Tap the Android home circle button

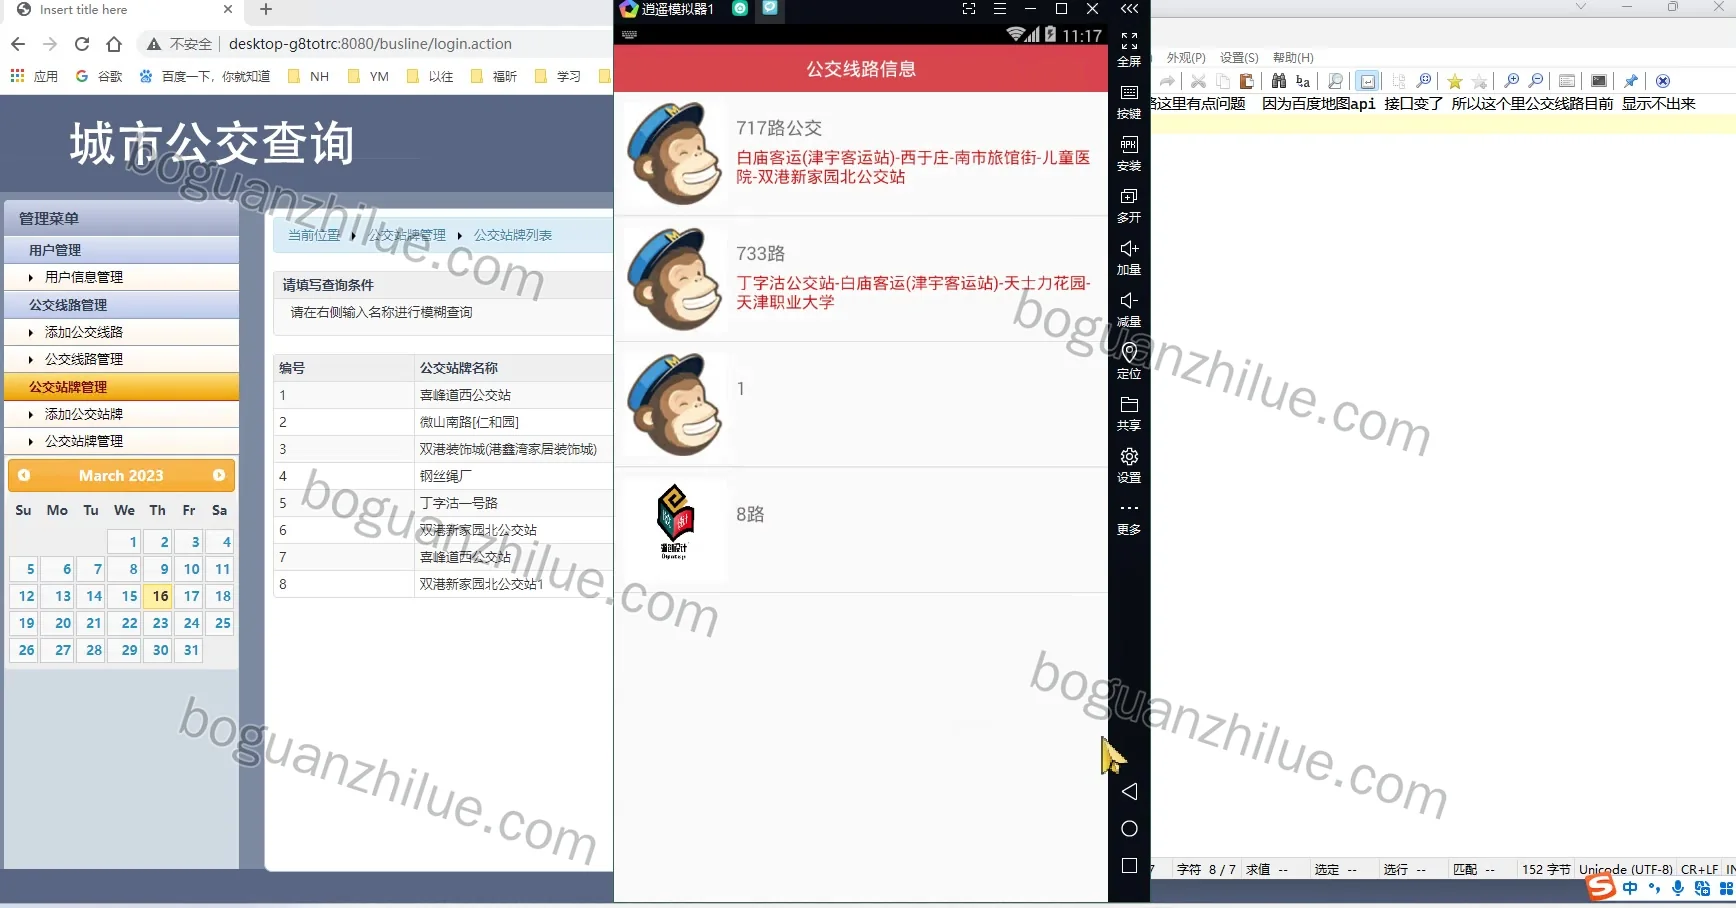(1129, 829)
